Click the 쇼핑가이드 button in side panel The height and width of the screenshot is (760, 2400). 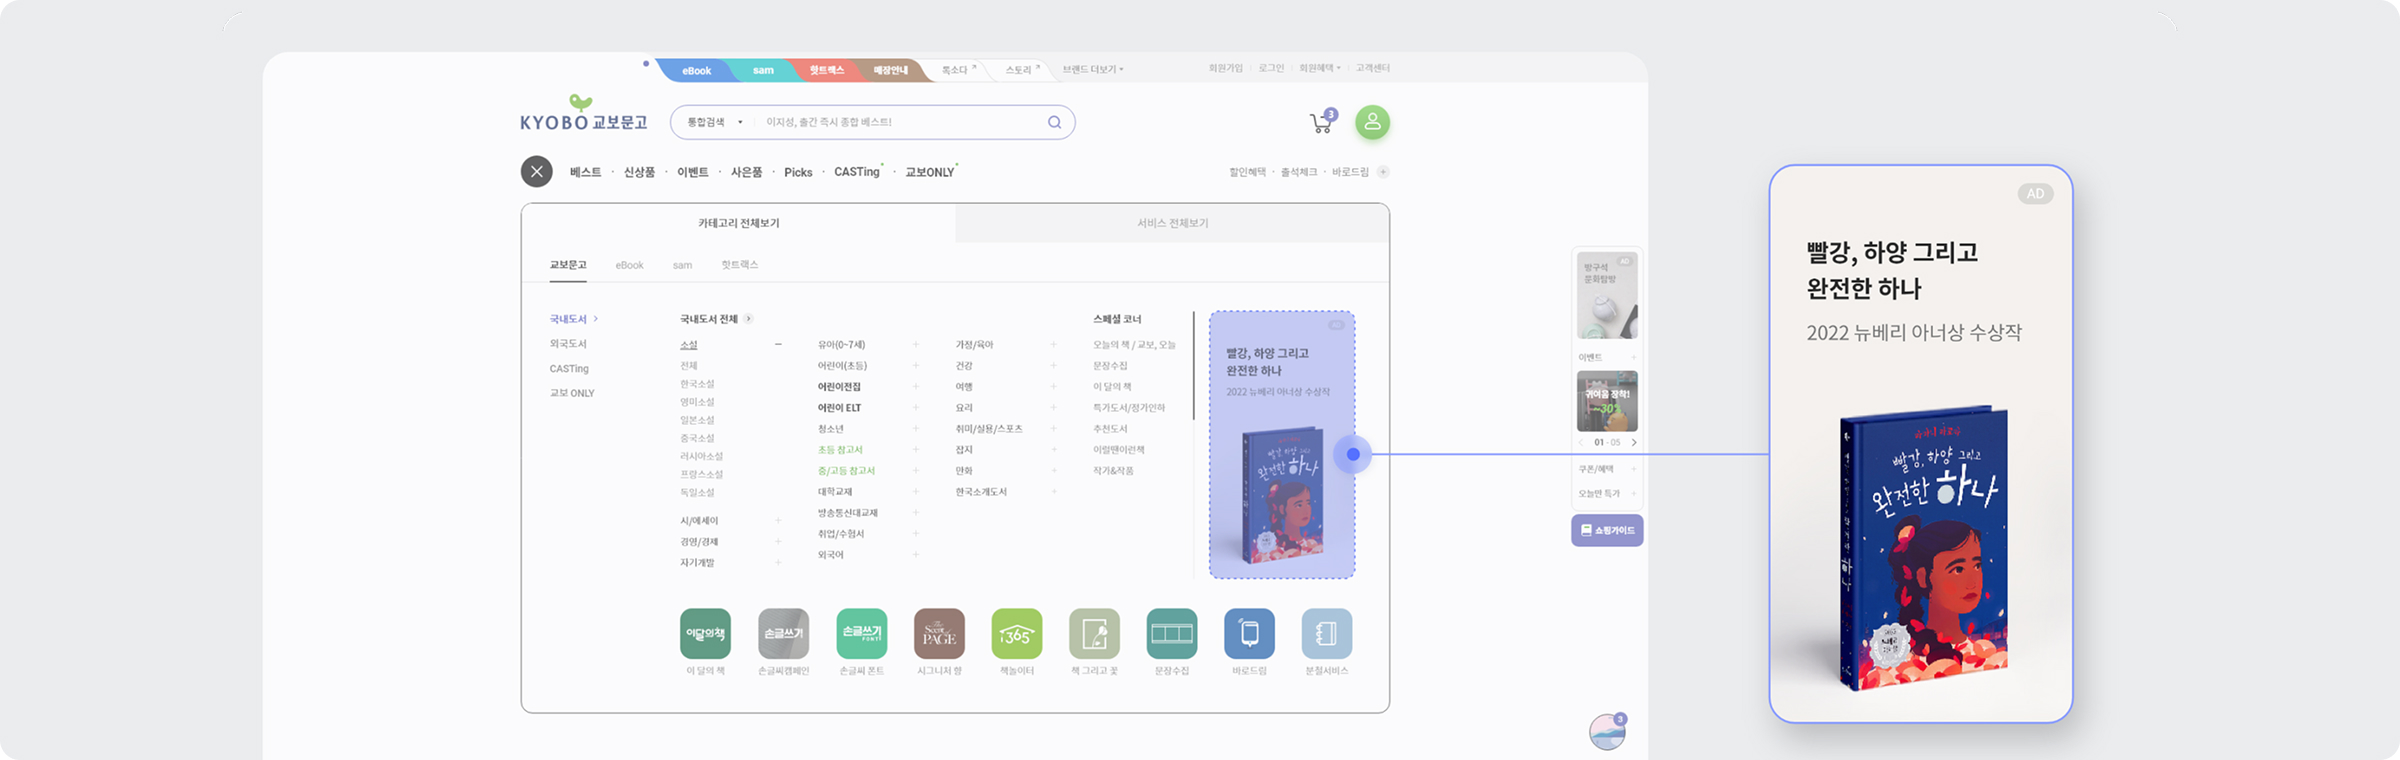click(1607, 530)
